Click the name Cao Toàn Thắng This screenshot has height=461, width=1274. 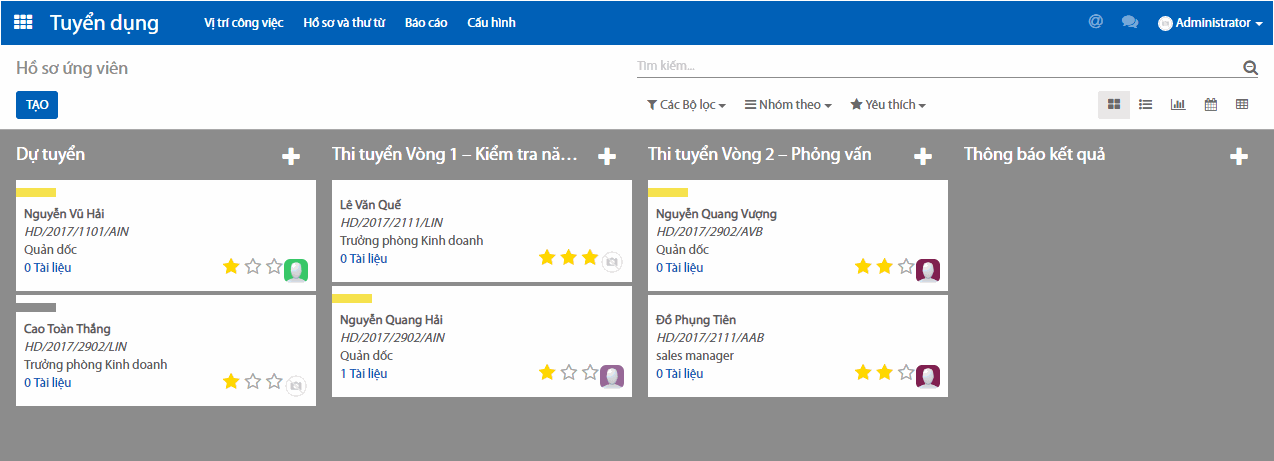point(67,329)
